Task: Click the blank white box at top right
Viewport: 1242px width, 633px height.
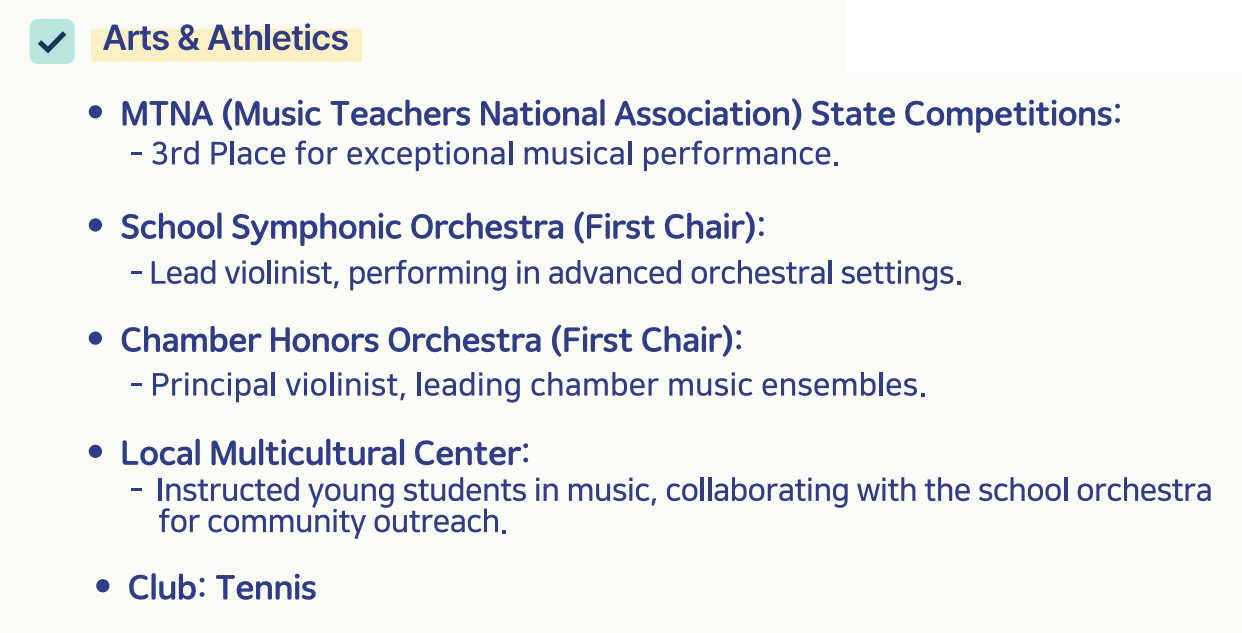Action: 1043,36
